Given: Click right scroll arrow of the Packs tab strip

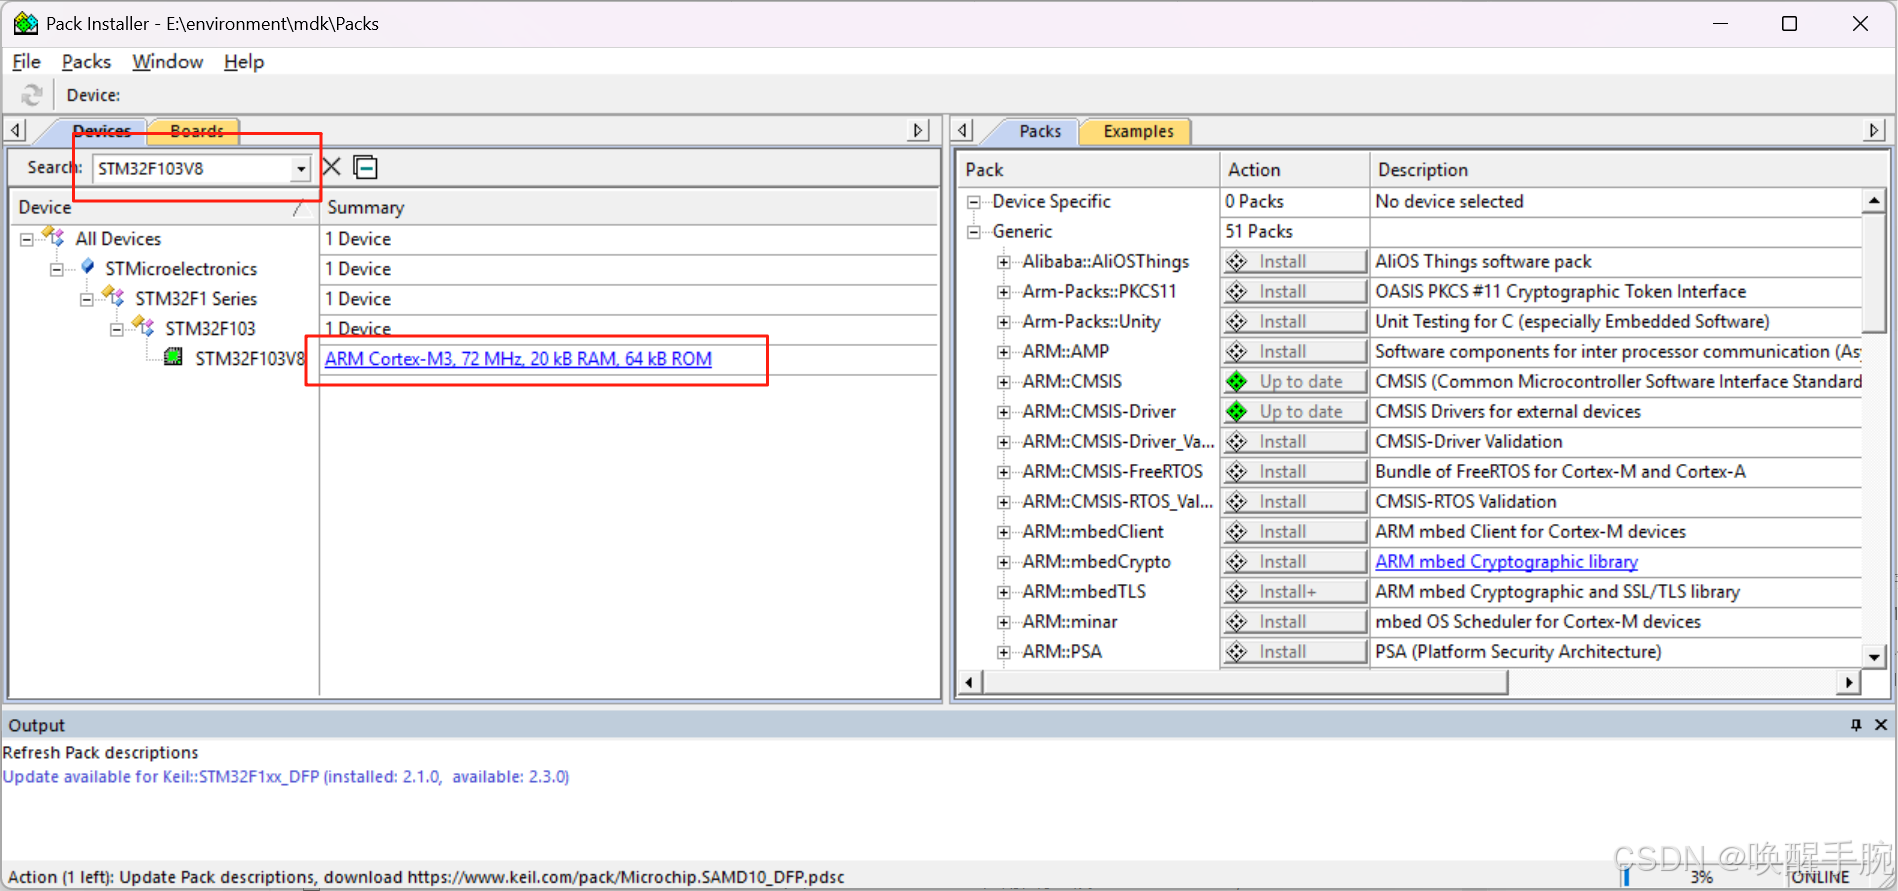Looking at the screenshot, I should (x=1875, y=130).
